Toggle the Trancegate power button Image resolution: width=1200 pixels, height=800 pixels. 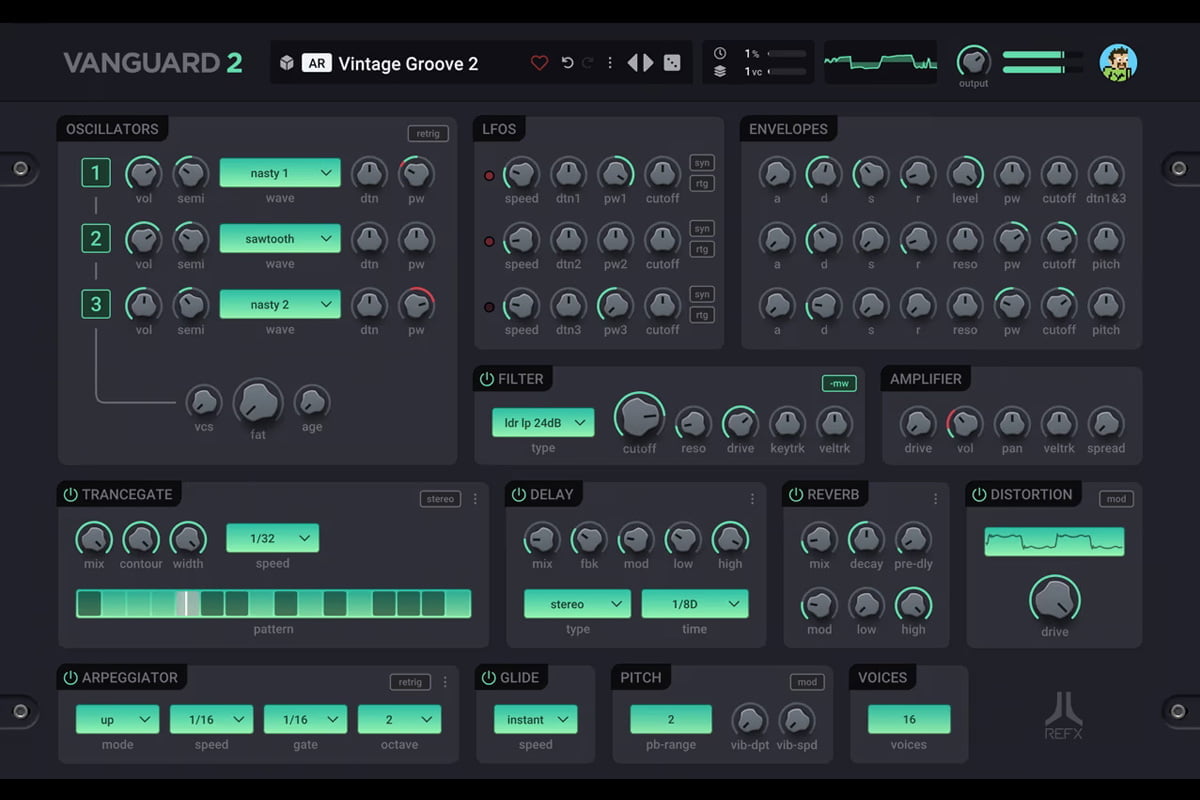pyautogui.click(x=70, y=495)
